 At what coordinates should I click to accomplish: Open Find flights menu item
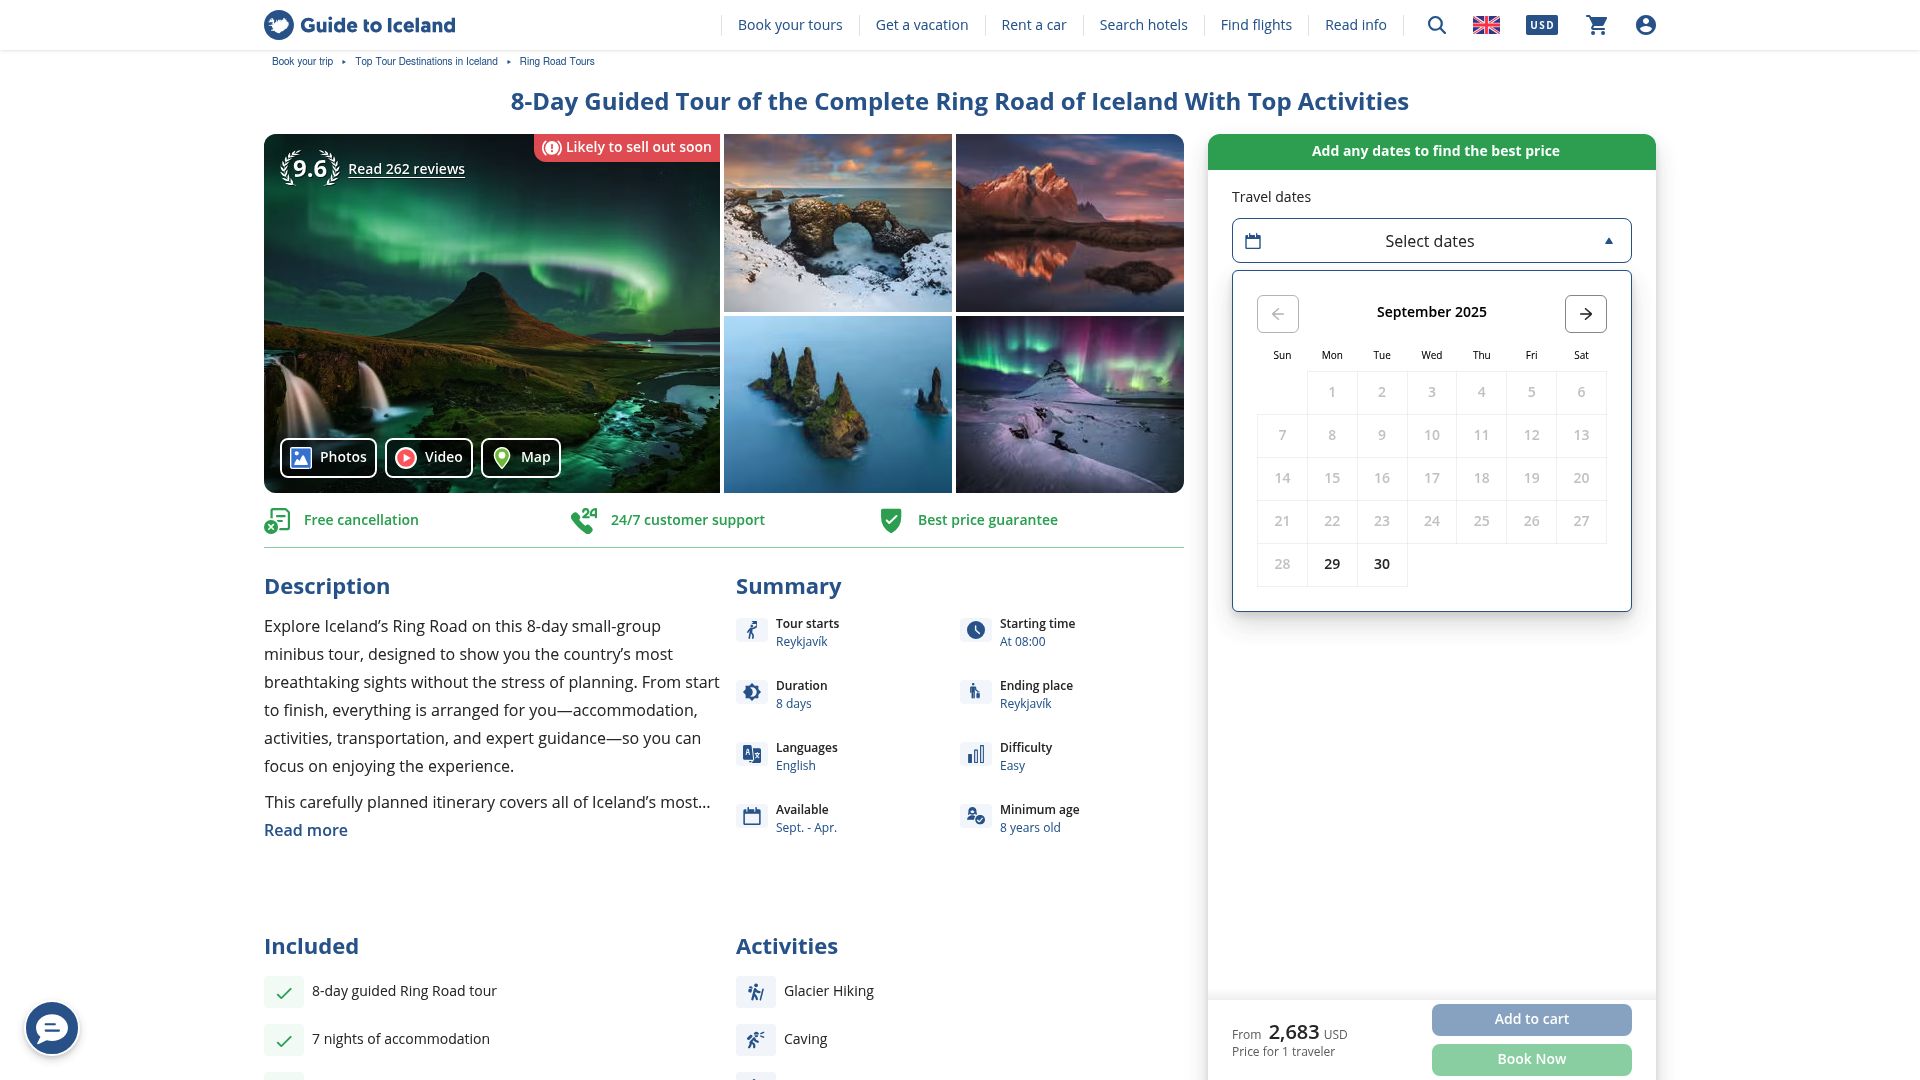click(1256, 25)
